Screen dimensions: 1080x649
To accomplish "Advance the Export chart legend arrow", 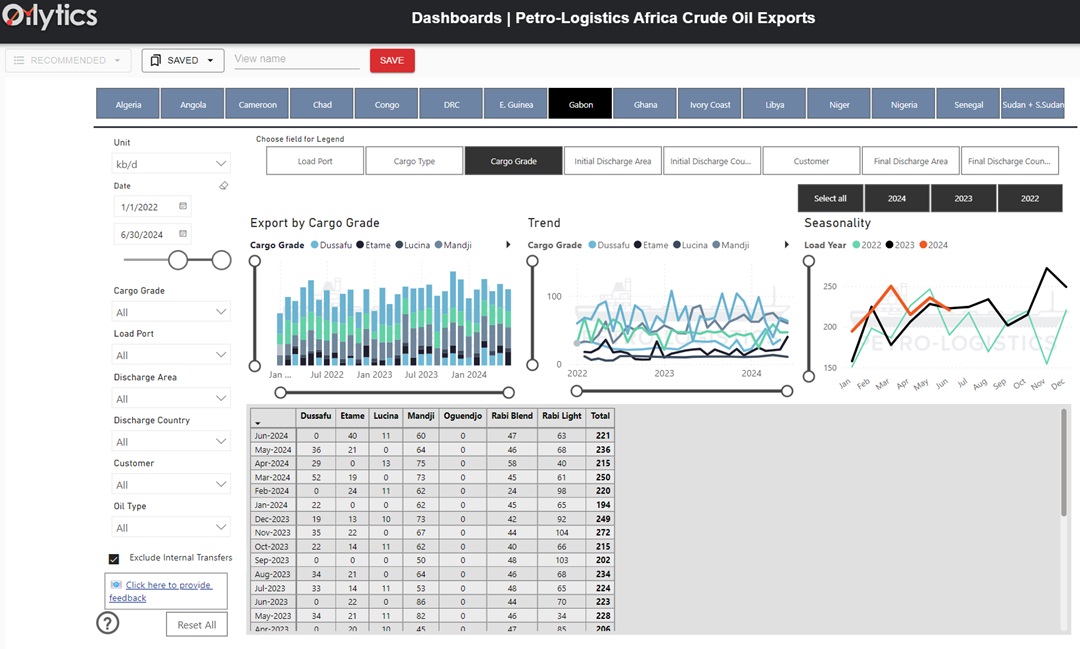I will point(508,245).
